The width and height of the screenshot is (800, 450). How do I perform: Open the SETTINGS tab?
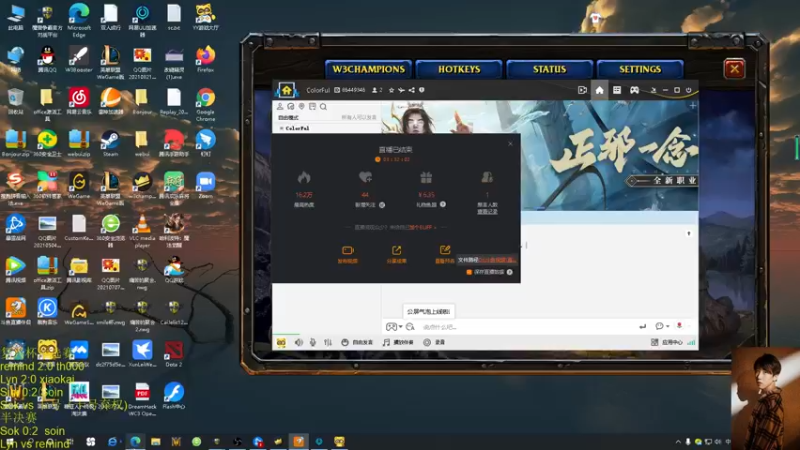pos(640,69)
